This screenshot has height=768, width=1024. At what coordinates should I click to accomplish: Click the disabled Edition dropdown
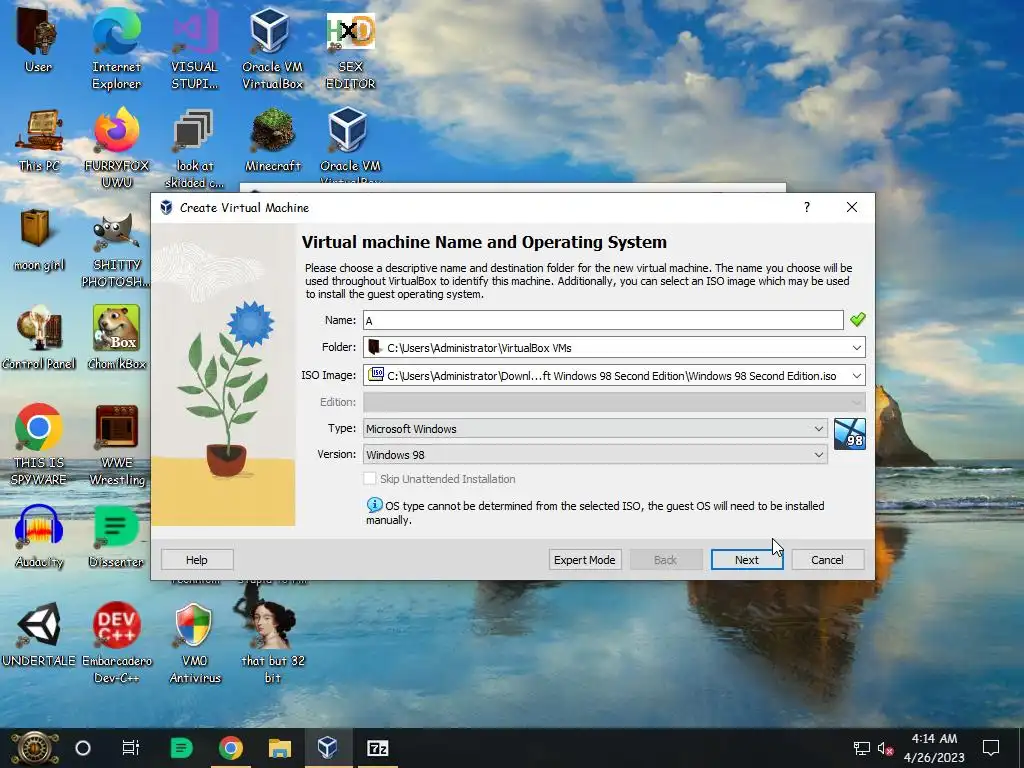pos(614,402)
